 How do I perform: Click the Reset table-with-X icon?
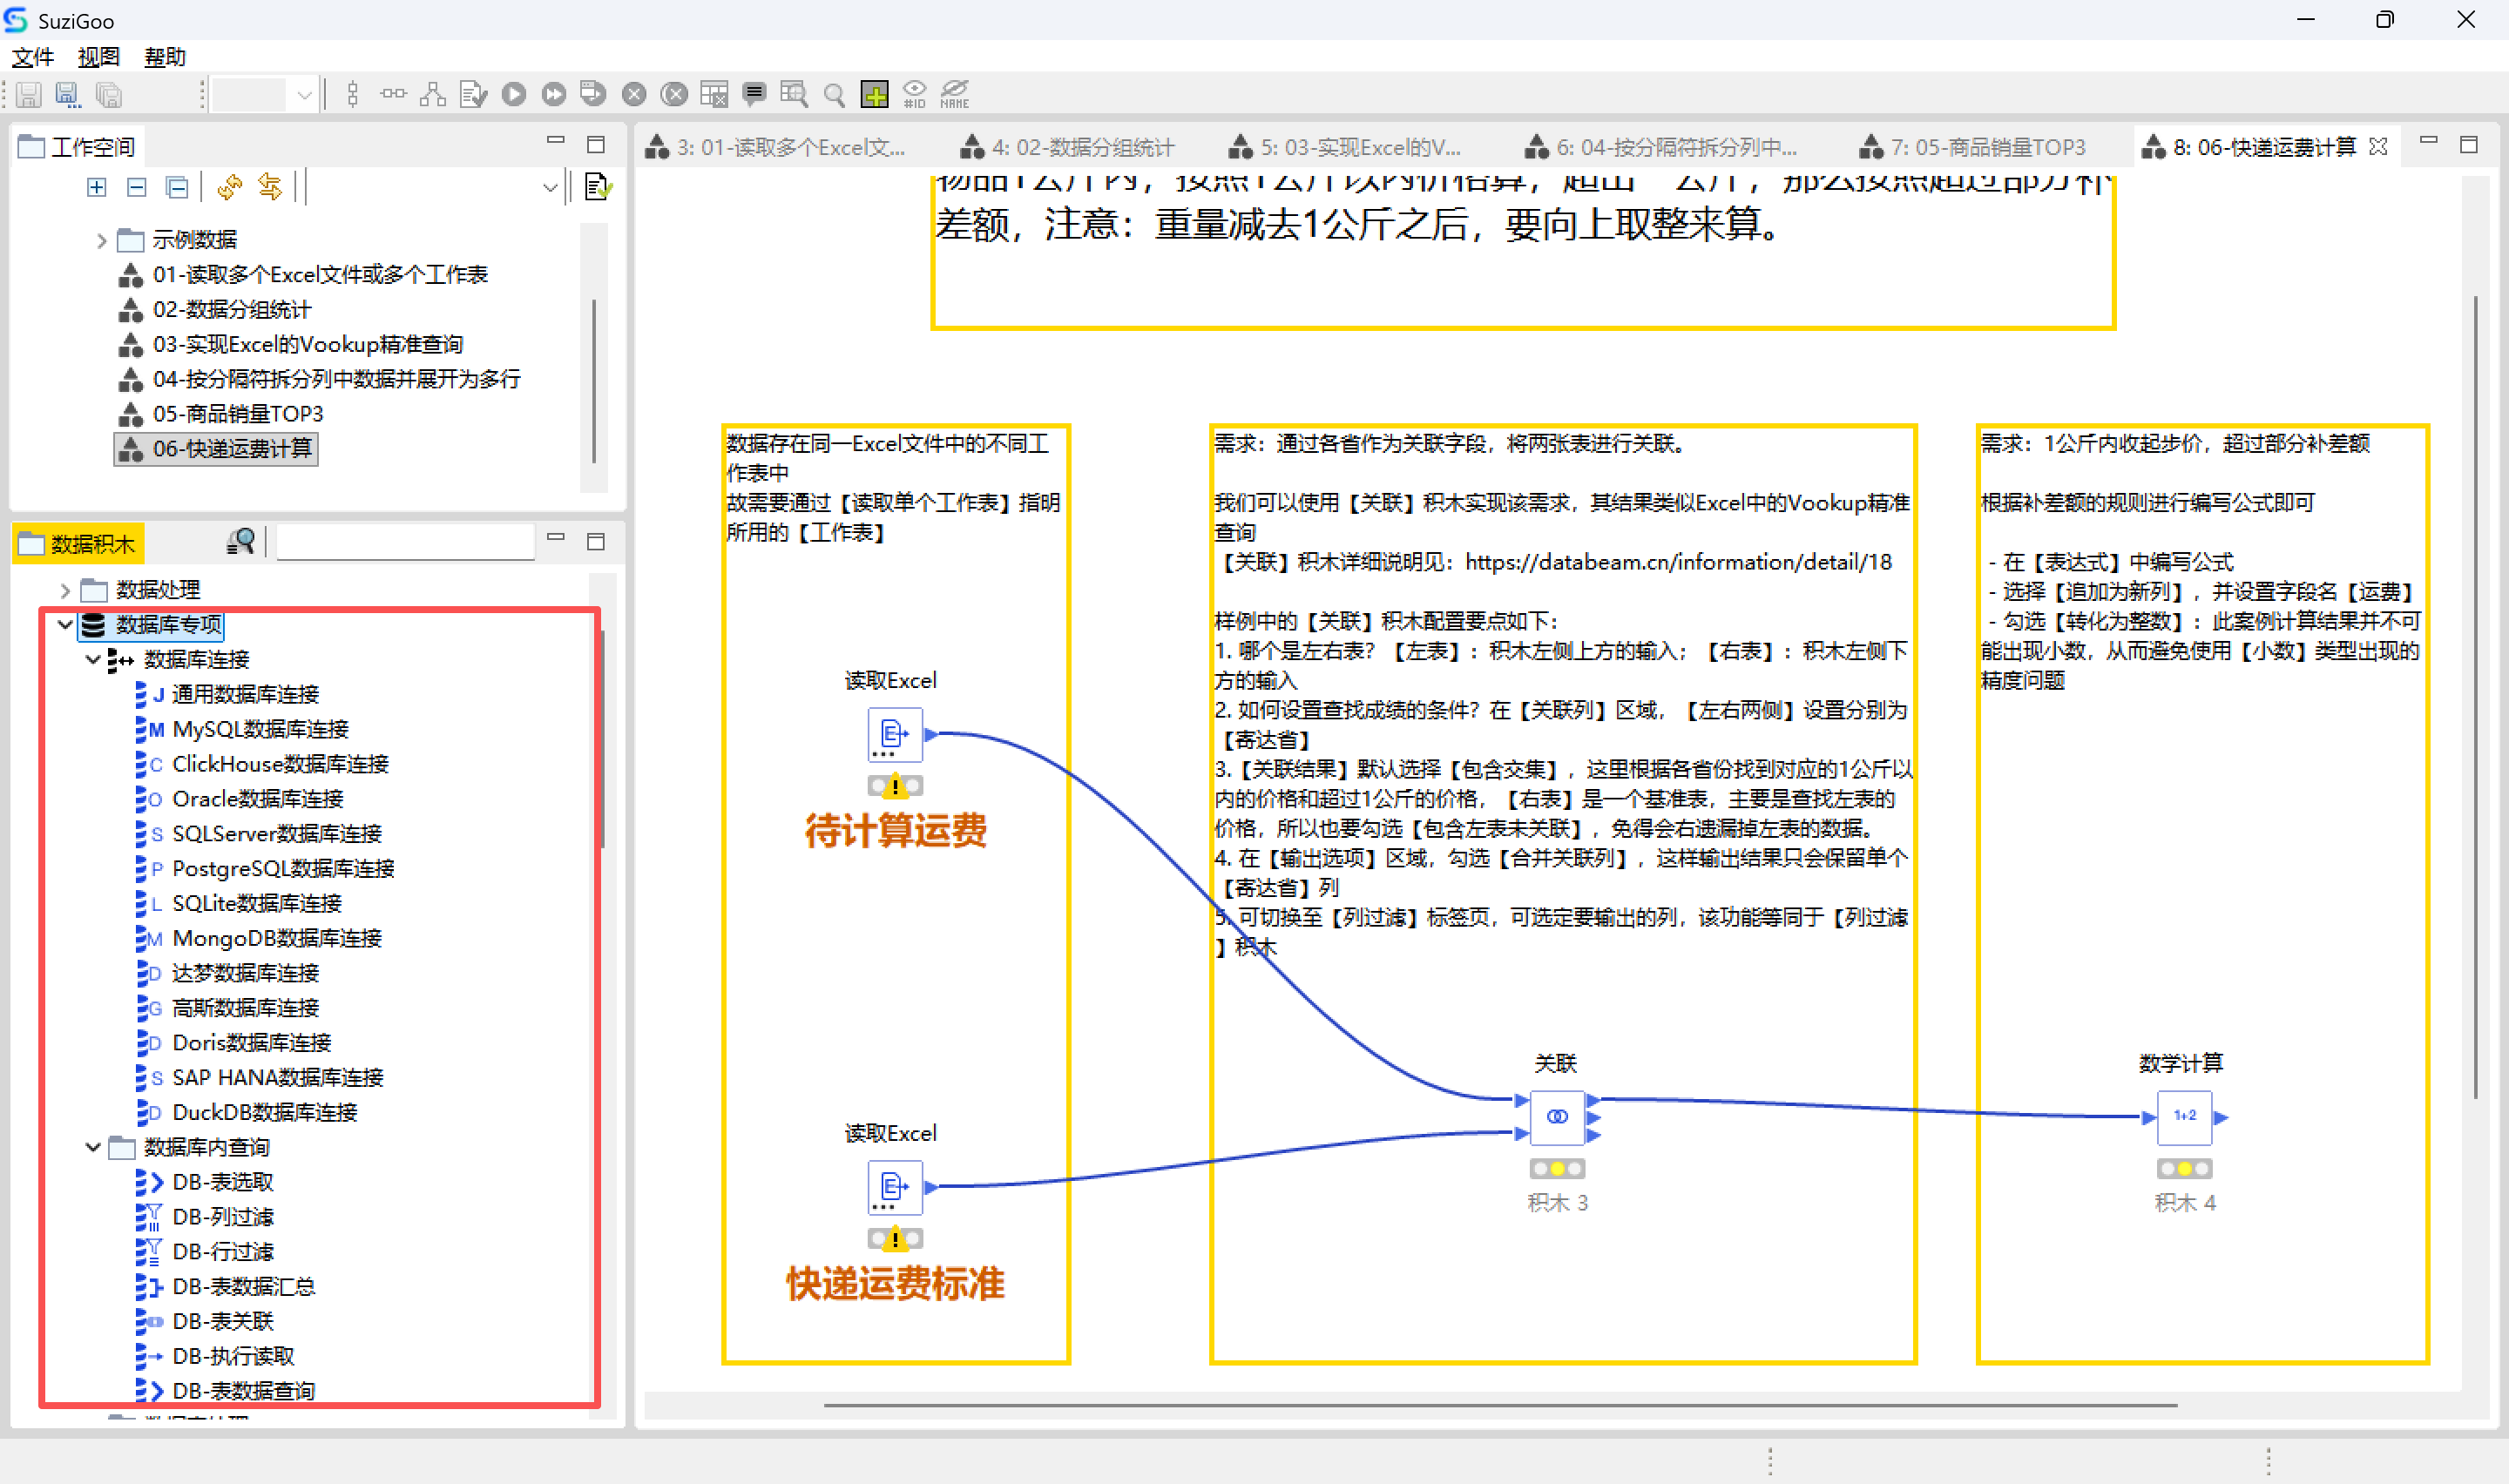point(714,95)
